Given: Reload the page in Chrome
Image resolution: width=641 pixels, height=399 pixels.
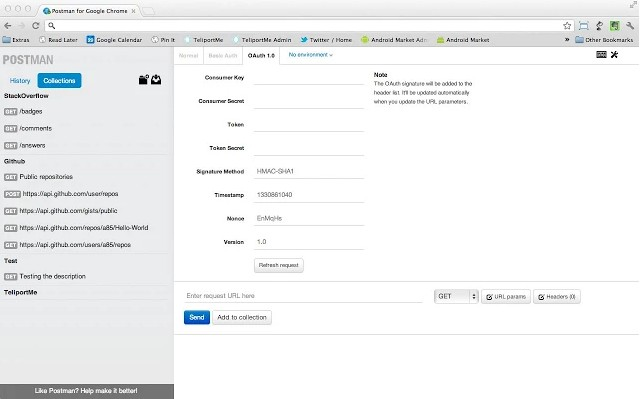Looking at the screenshot, I should (x=36, y=26).
